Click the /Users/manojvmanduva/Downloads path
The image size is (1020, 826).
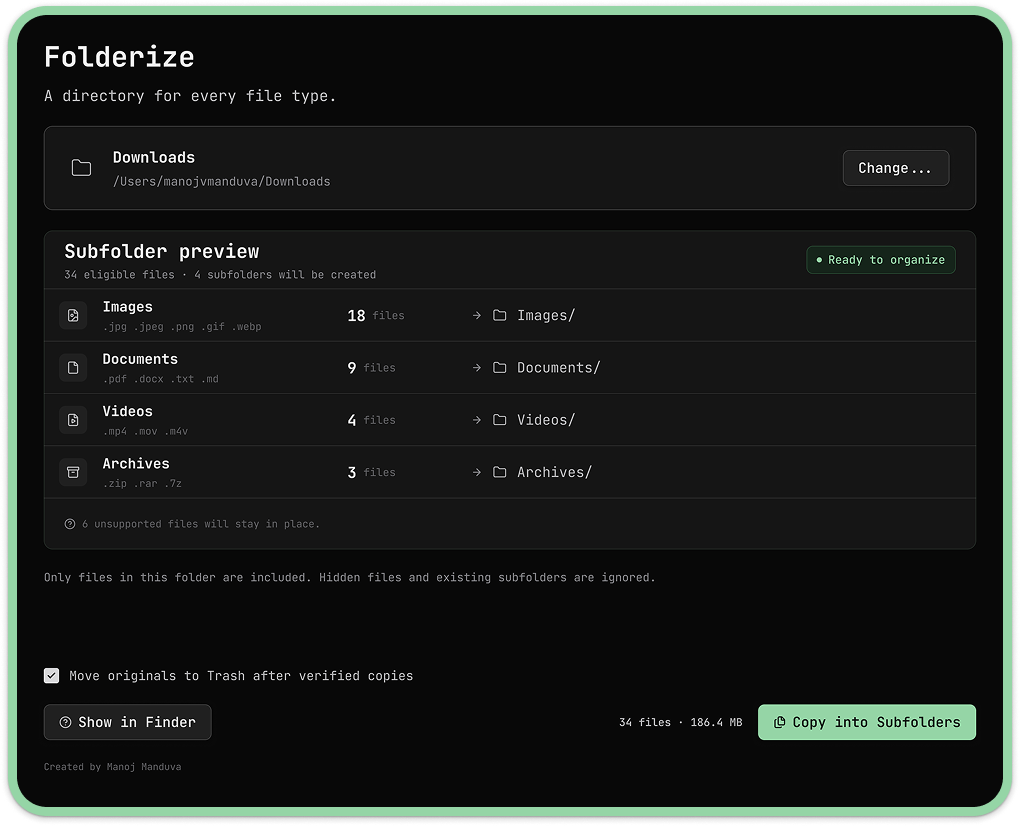pos(221,181)
